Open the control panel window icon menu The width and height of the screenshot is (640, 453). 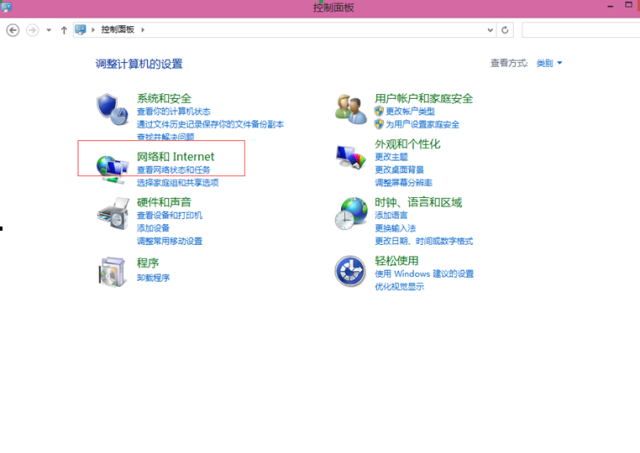point(7,7)
